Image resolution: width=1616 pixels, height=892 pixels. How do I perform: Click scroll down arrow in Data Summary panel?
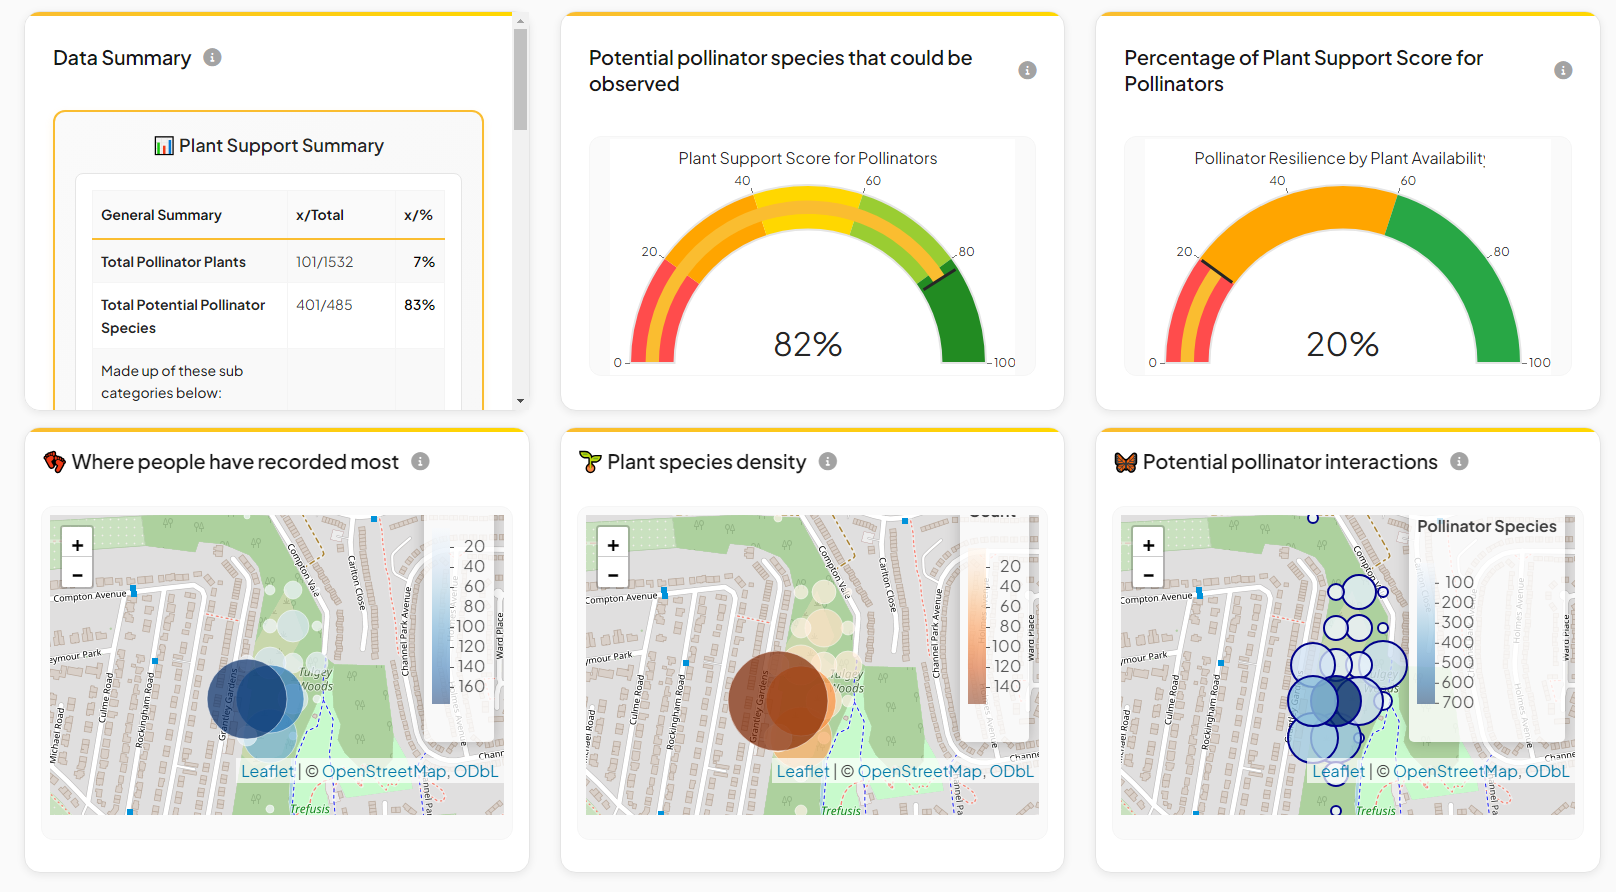520,401
